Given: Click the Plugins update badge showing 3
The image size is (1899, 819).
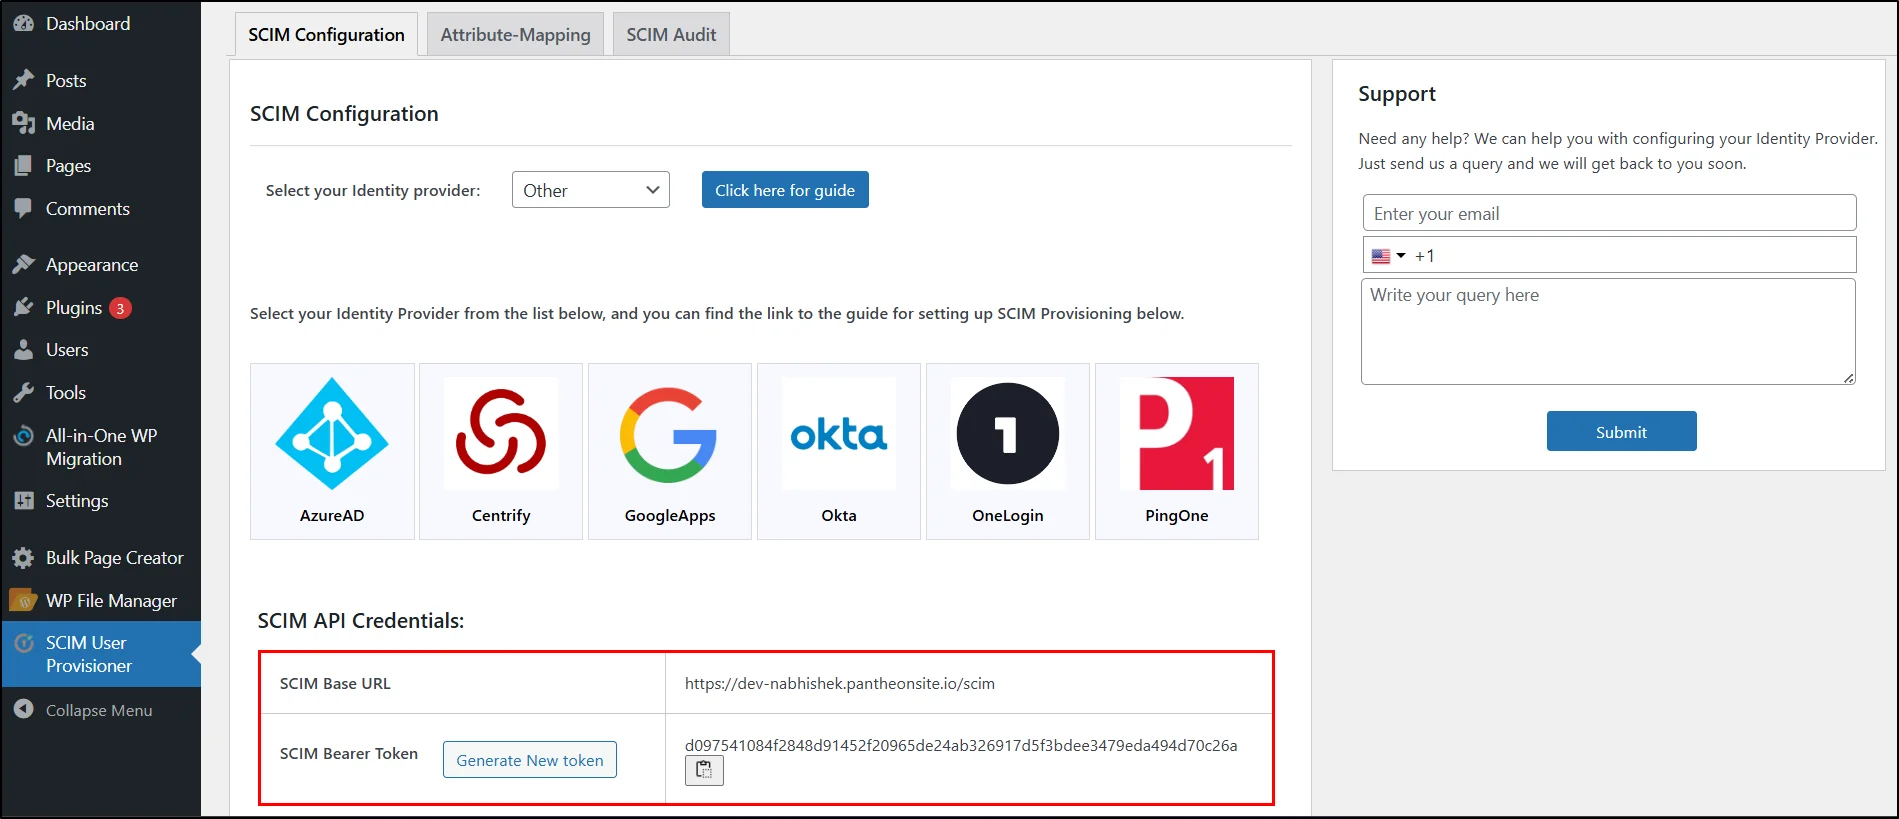Looking at the screenshot, I should [120, 308].
